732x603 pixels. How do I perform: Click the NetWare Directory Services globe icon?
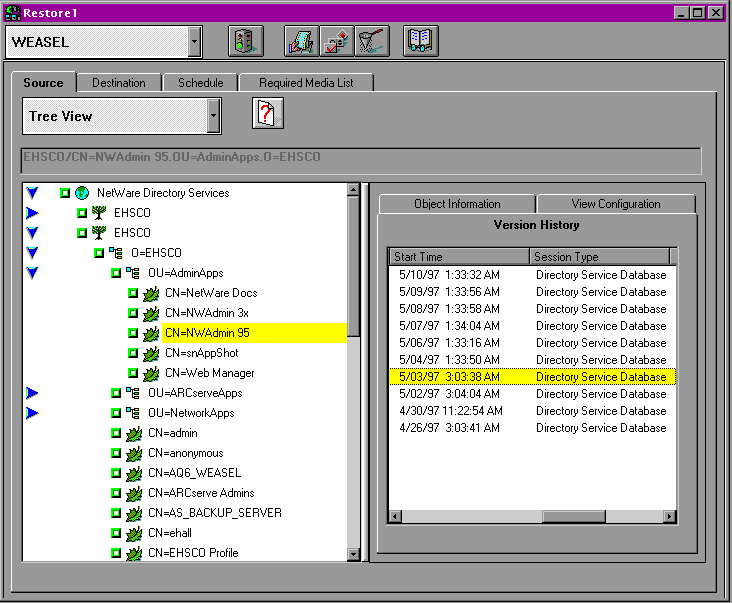point(82,193)
